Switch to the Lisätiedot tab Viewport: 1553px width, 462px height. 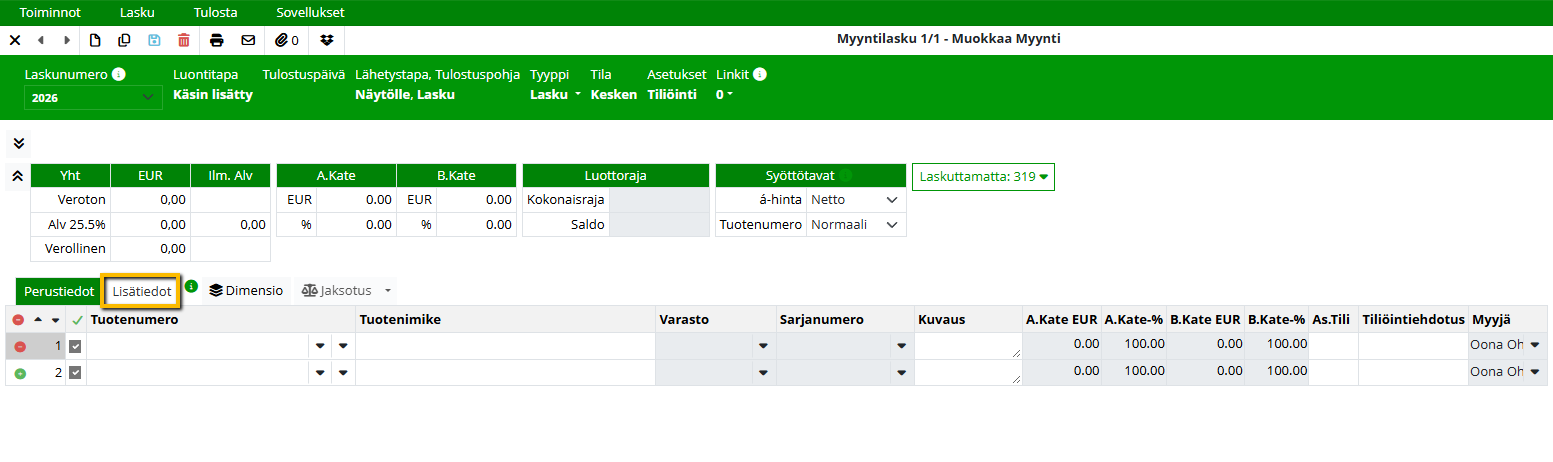141,291
